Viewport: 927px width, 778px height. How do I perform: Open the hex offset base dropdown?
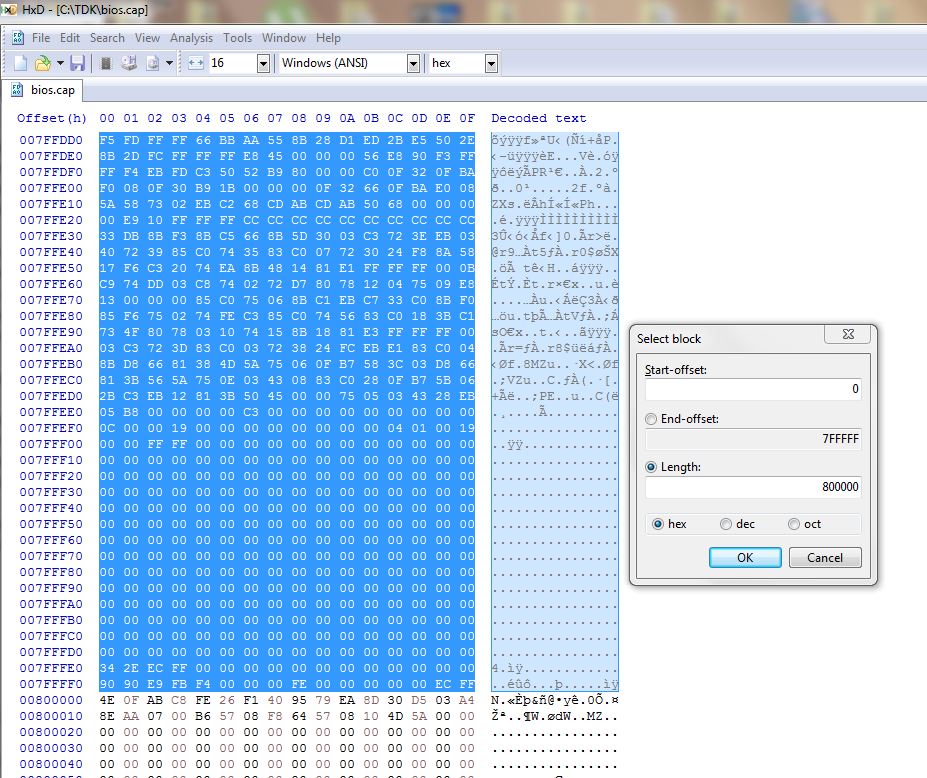(491, 63)
